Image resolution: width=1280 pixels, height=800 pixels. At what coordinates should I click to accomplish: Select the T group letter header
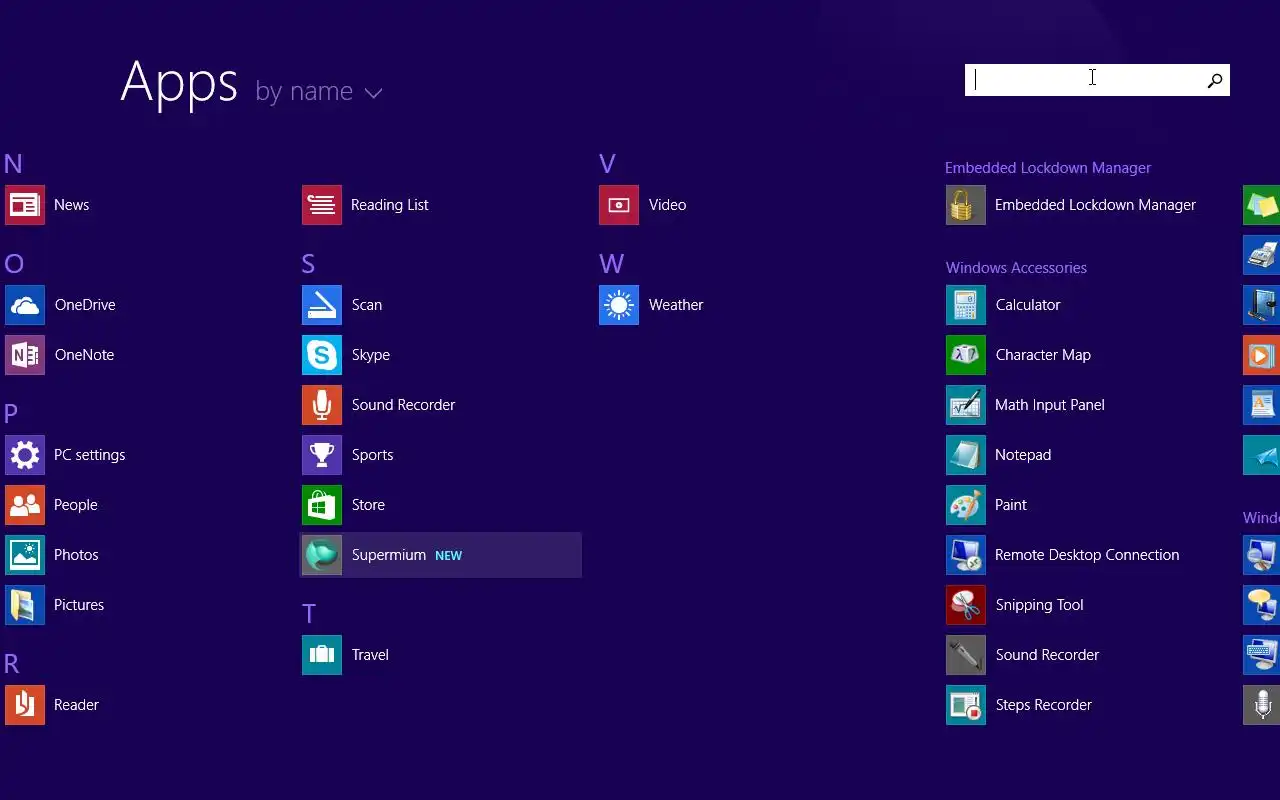pos(309,614)
